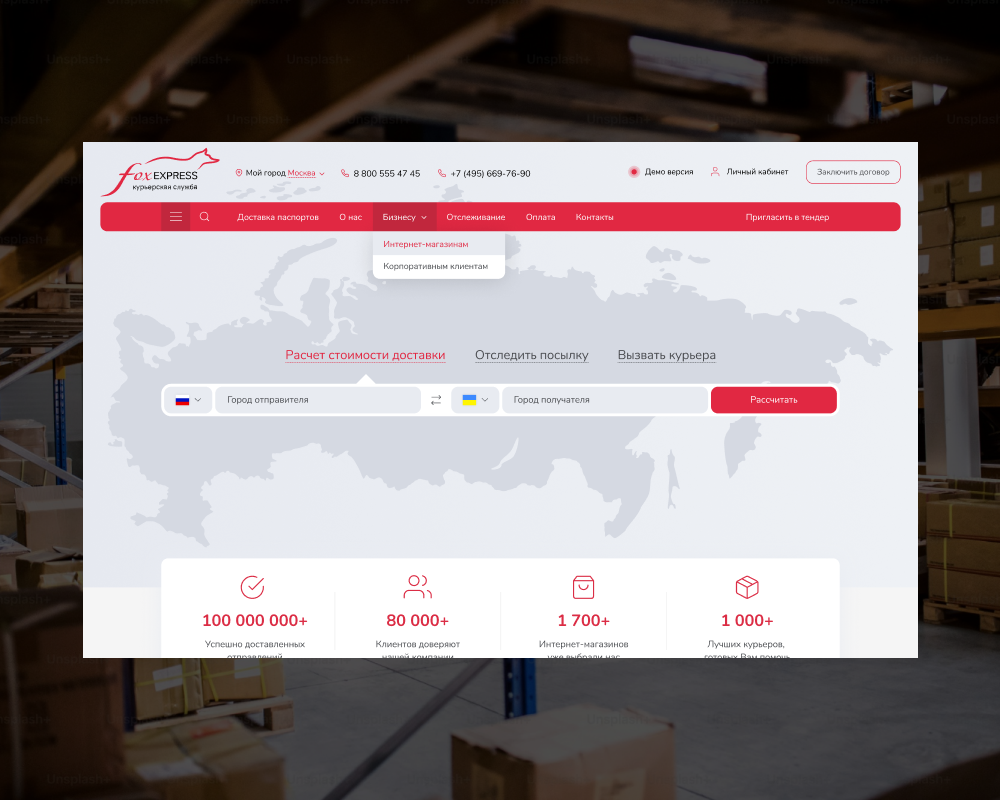The width and height of the screenshot is (1000, 800).
Task: Click phone icon beside 8 800 555 47 45
Action: pyautogui.click(x=345, y=174)
